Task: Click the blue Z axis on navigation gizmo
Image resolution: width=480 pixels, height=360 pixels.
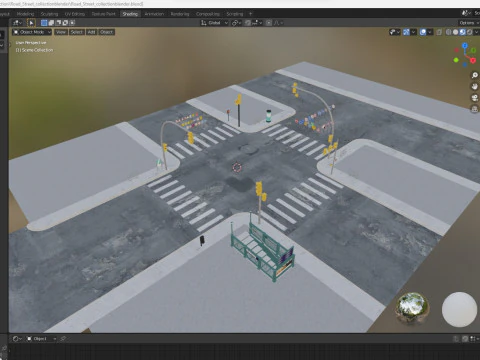Action: pyautogui.click(x=465, y=45)
